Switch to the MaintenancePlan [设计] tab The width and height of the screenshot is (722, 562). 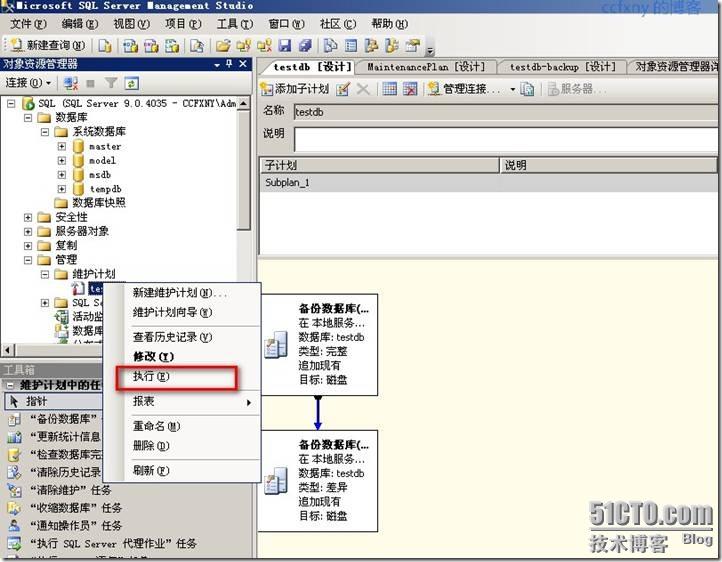426,67
